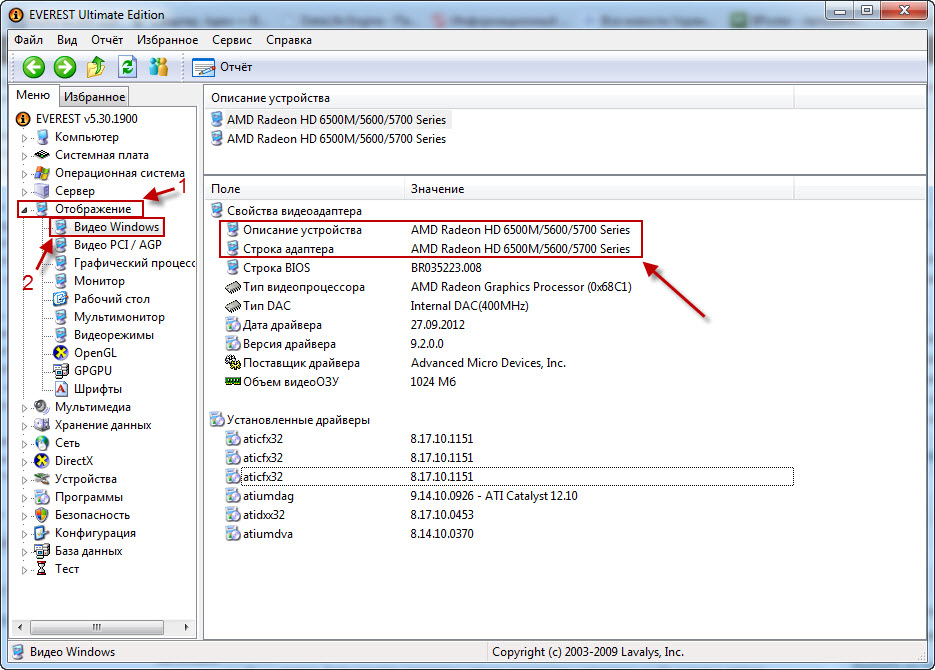Screen dimensions: 935x670
Task: Click the Конфигурация tree icon
Action: [x=42, y=533]
